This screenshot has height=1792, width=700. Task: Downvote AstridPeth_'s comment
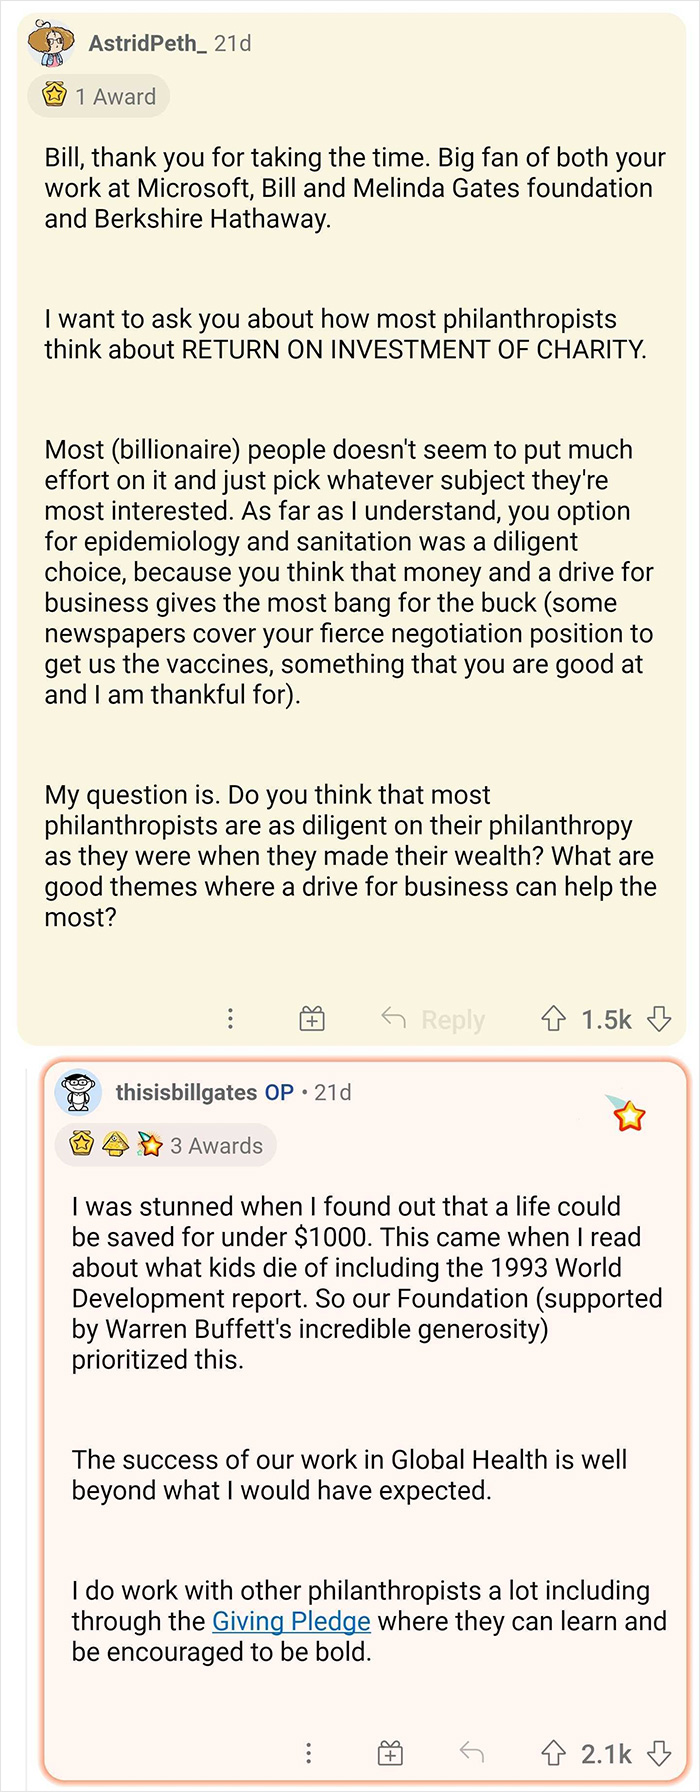click(660, 1018)
